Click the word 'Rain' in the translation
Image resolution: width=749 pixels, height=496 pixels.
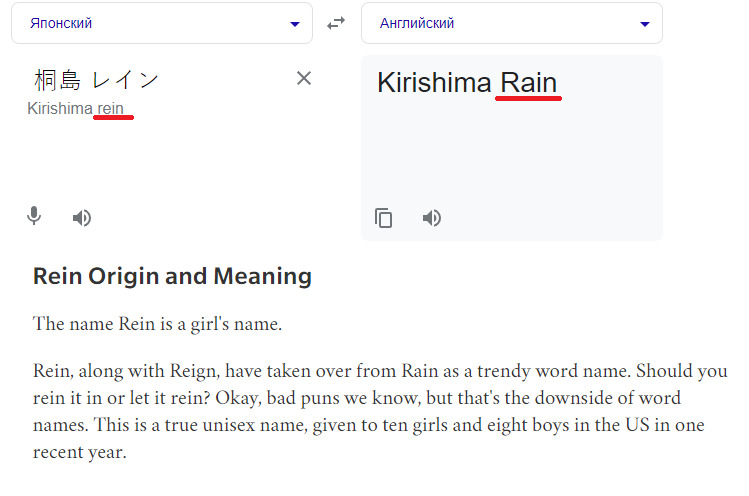528,83
